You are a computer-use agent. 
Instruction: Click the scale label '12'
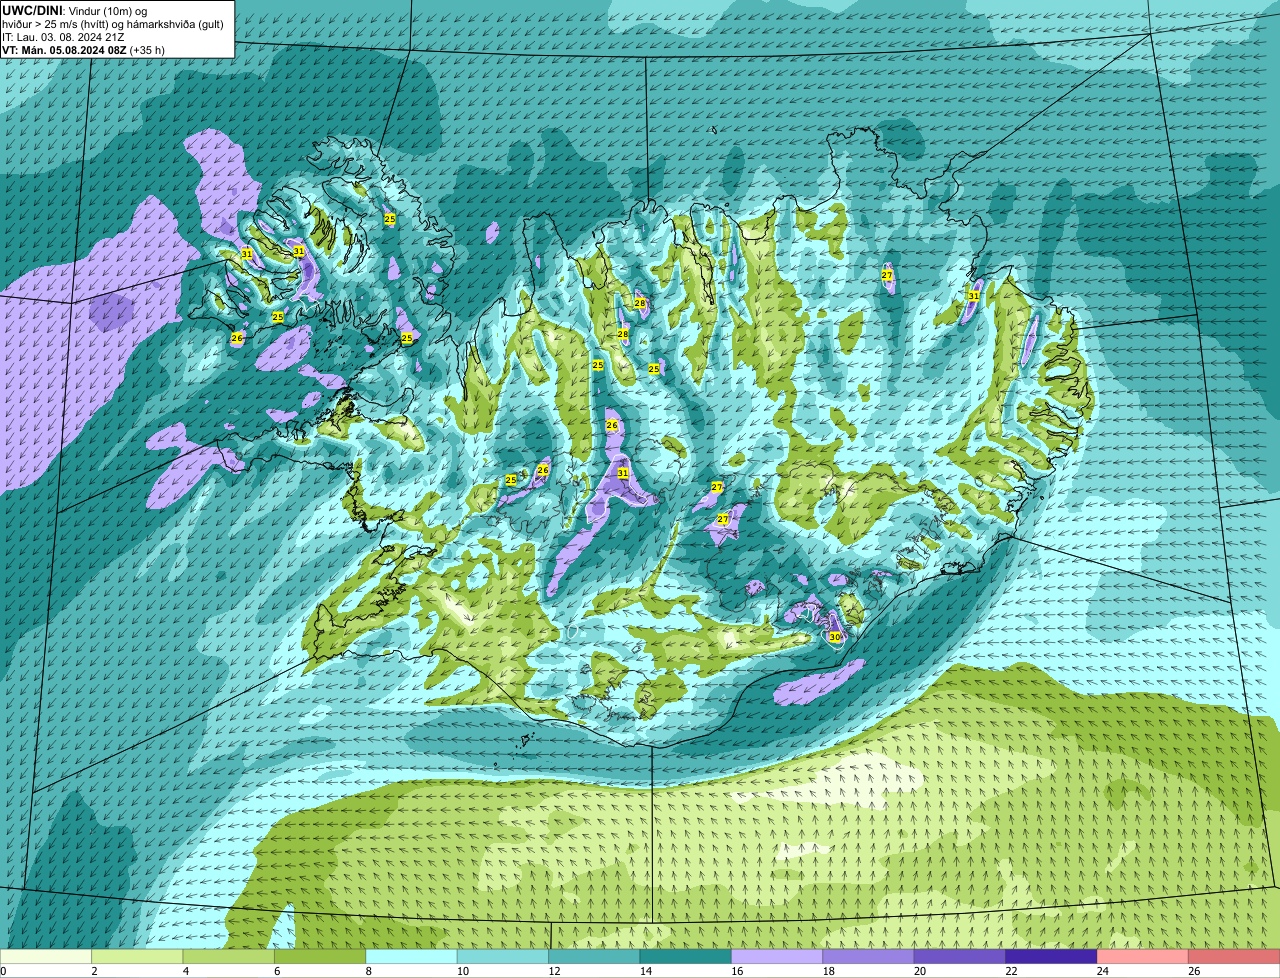[x=553, y=971]
